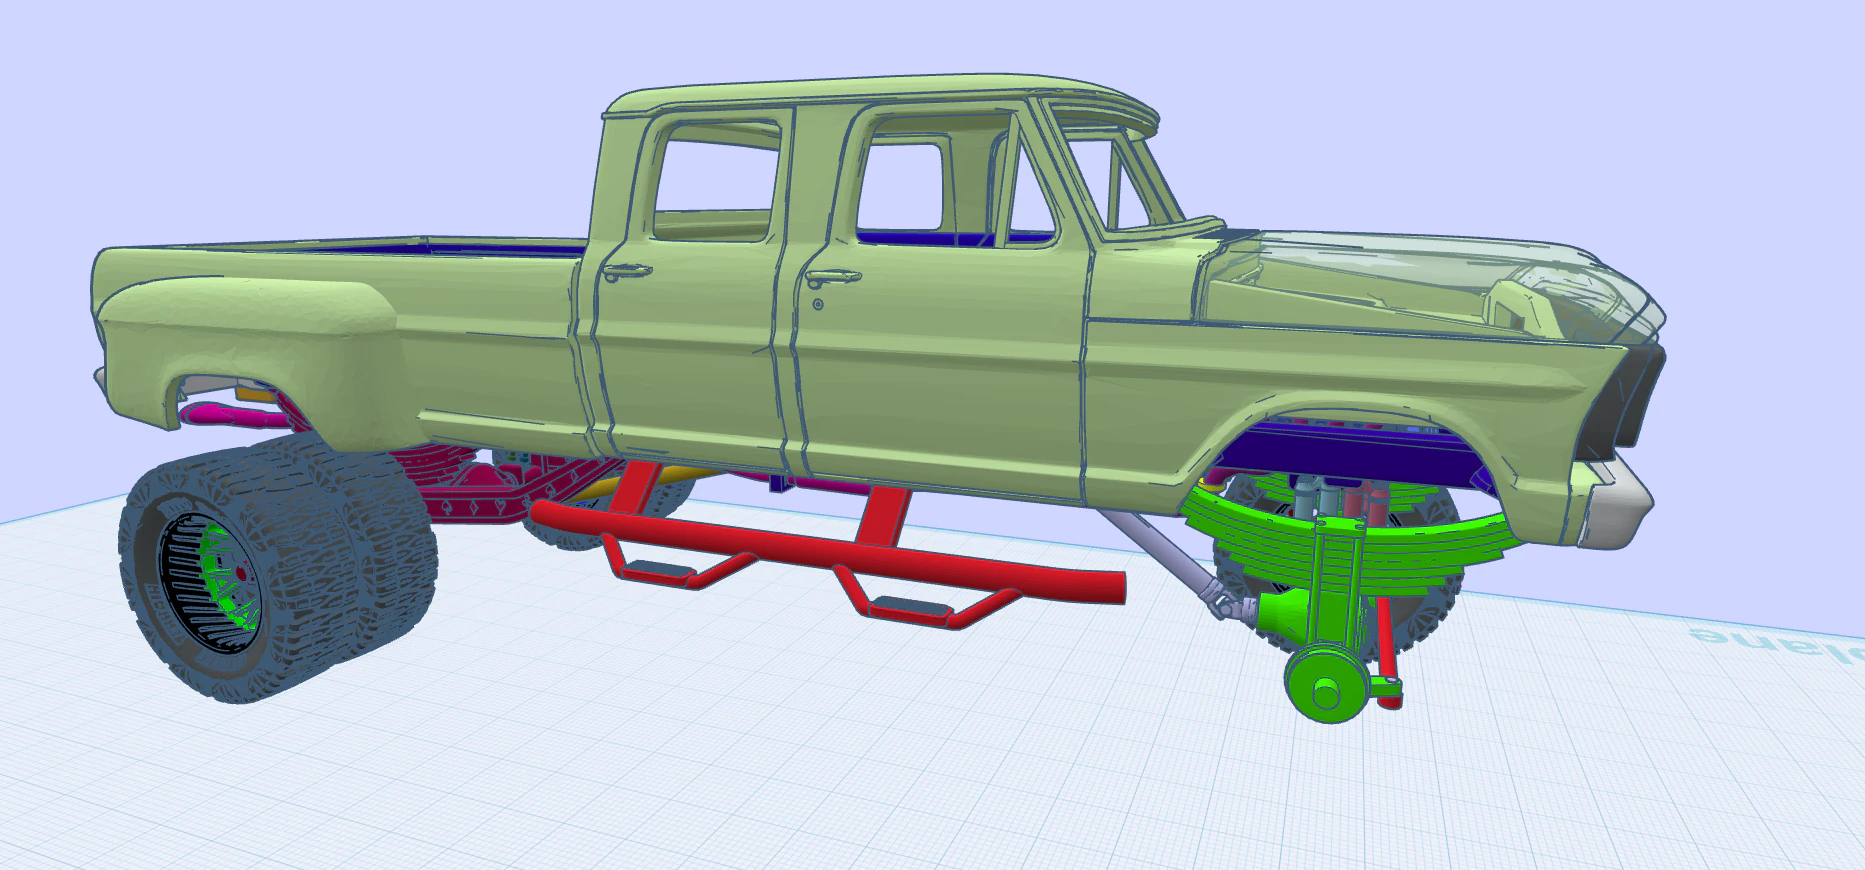Select the light green truck cab roof
Image resolution: width=1865 pixels, height=870 pixels.
click(880, 95)
